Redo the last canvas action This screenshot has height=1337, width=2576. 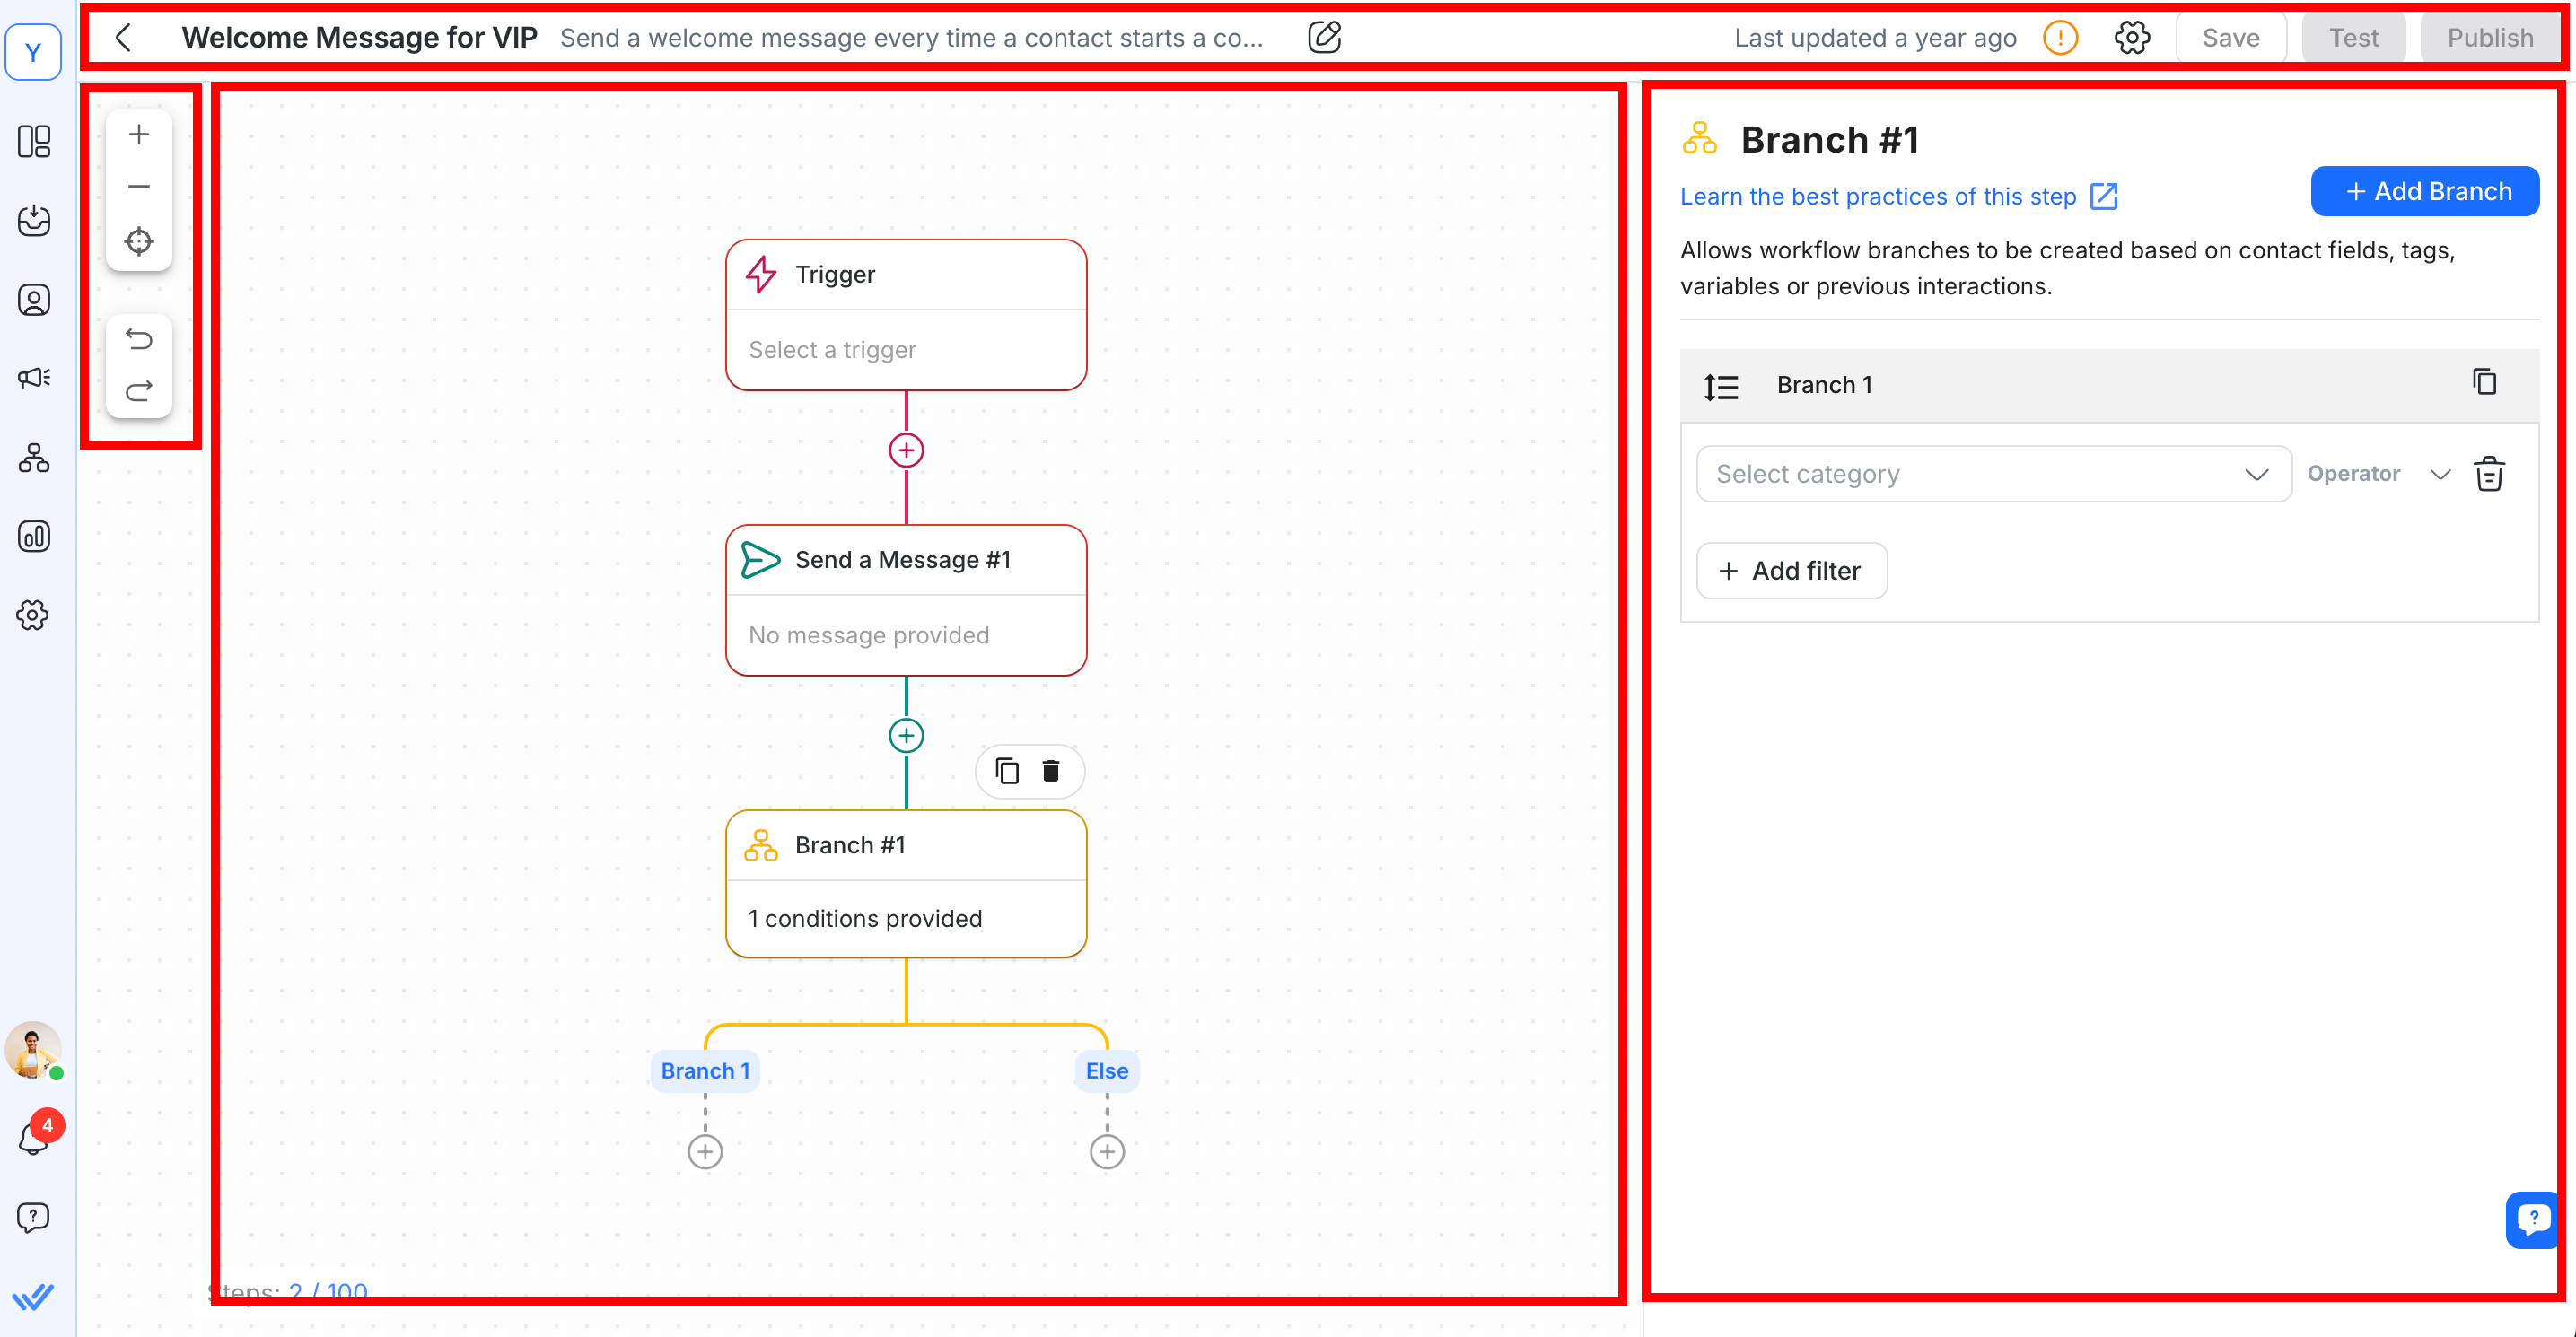(x=139, y=391)
